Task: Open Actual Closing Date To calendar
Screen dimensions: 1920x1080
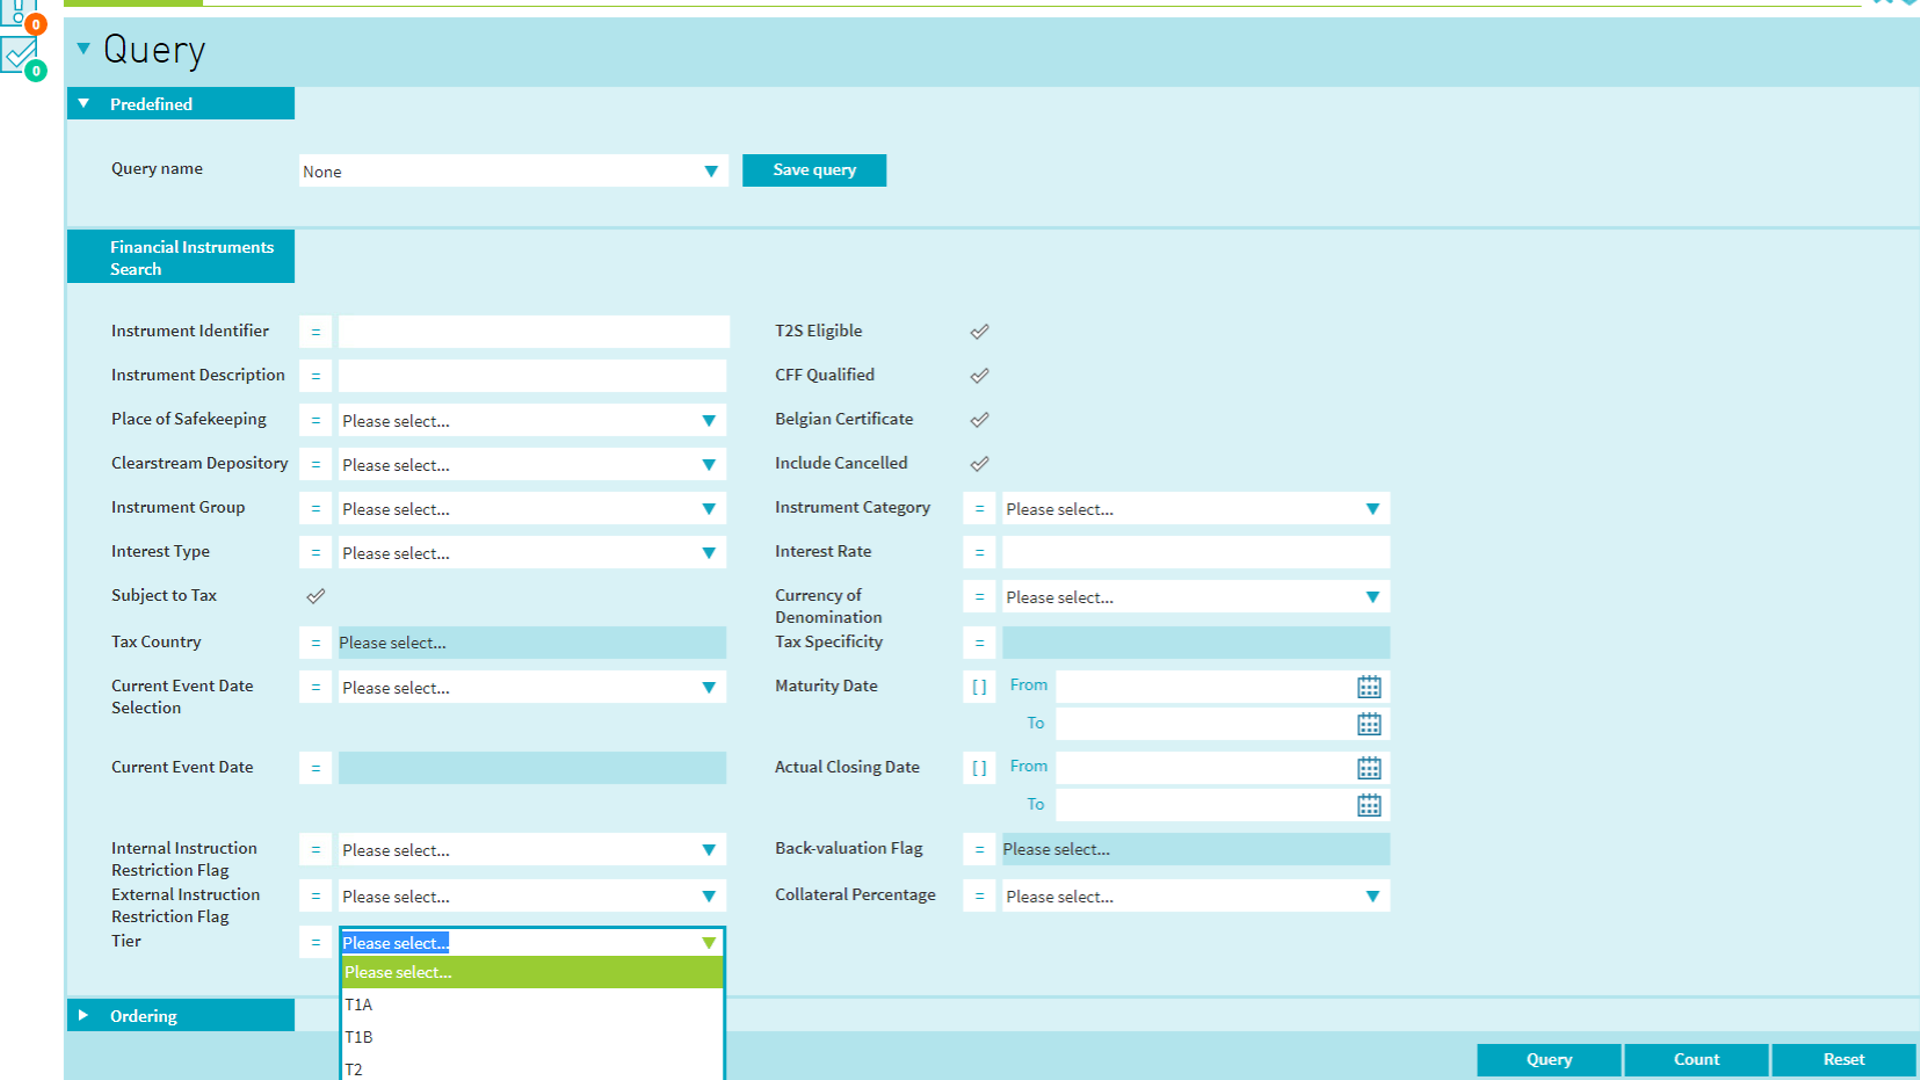Action: [1369, 805]
